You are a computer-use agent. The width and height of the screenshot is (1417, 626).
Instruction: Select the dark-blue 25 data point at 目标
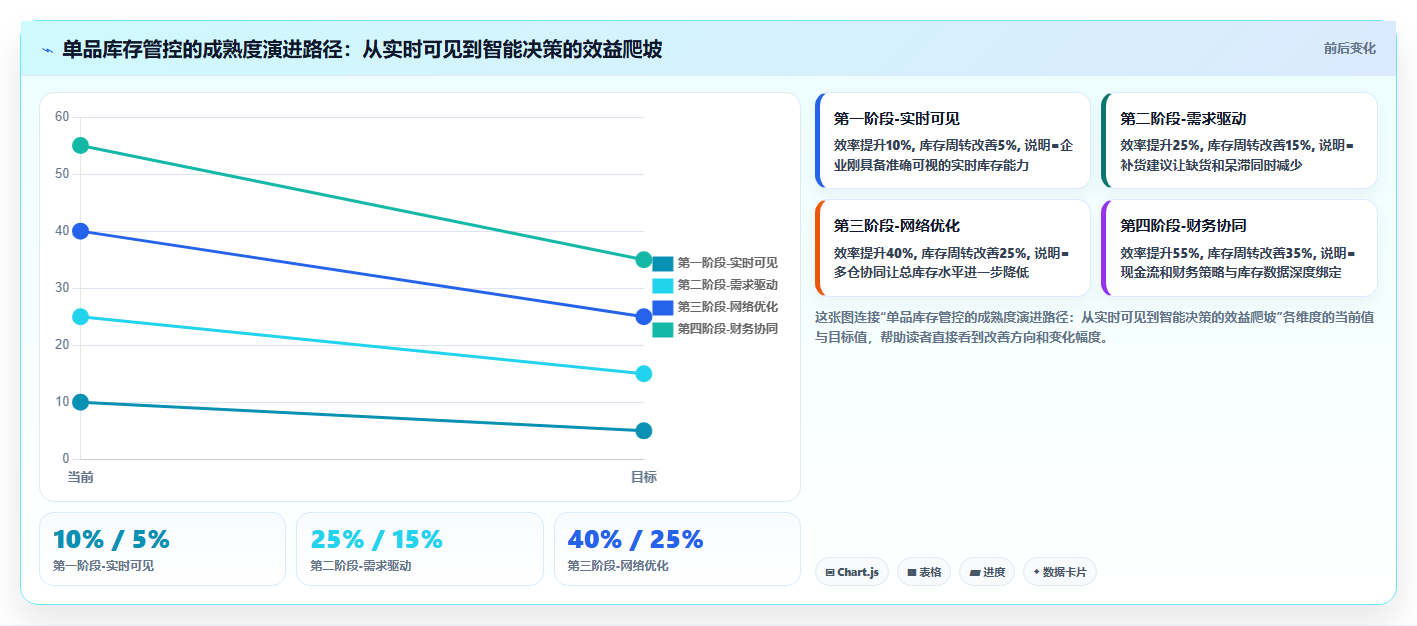(644, 317)
